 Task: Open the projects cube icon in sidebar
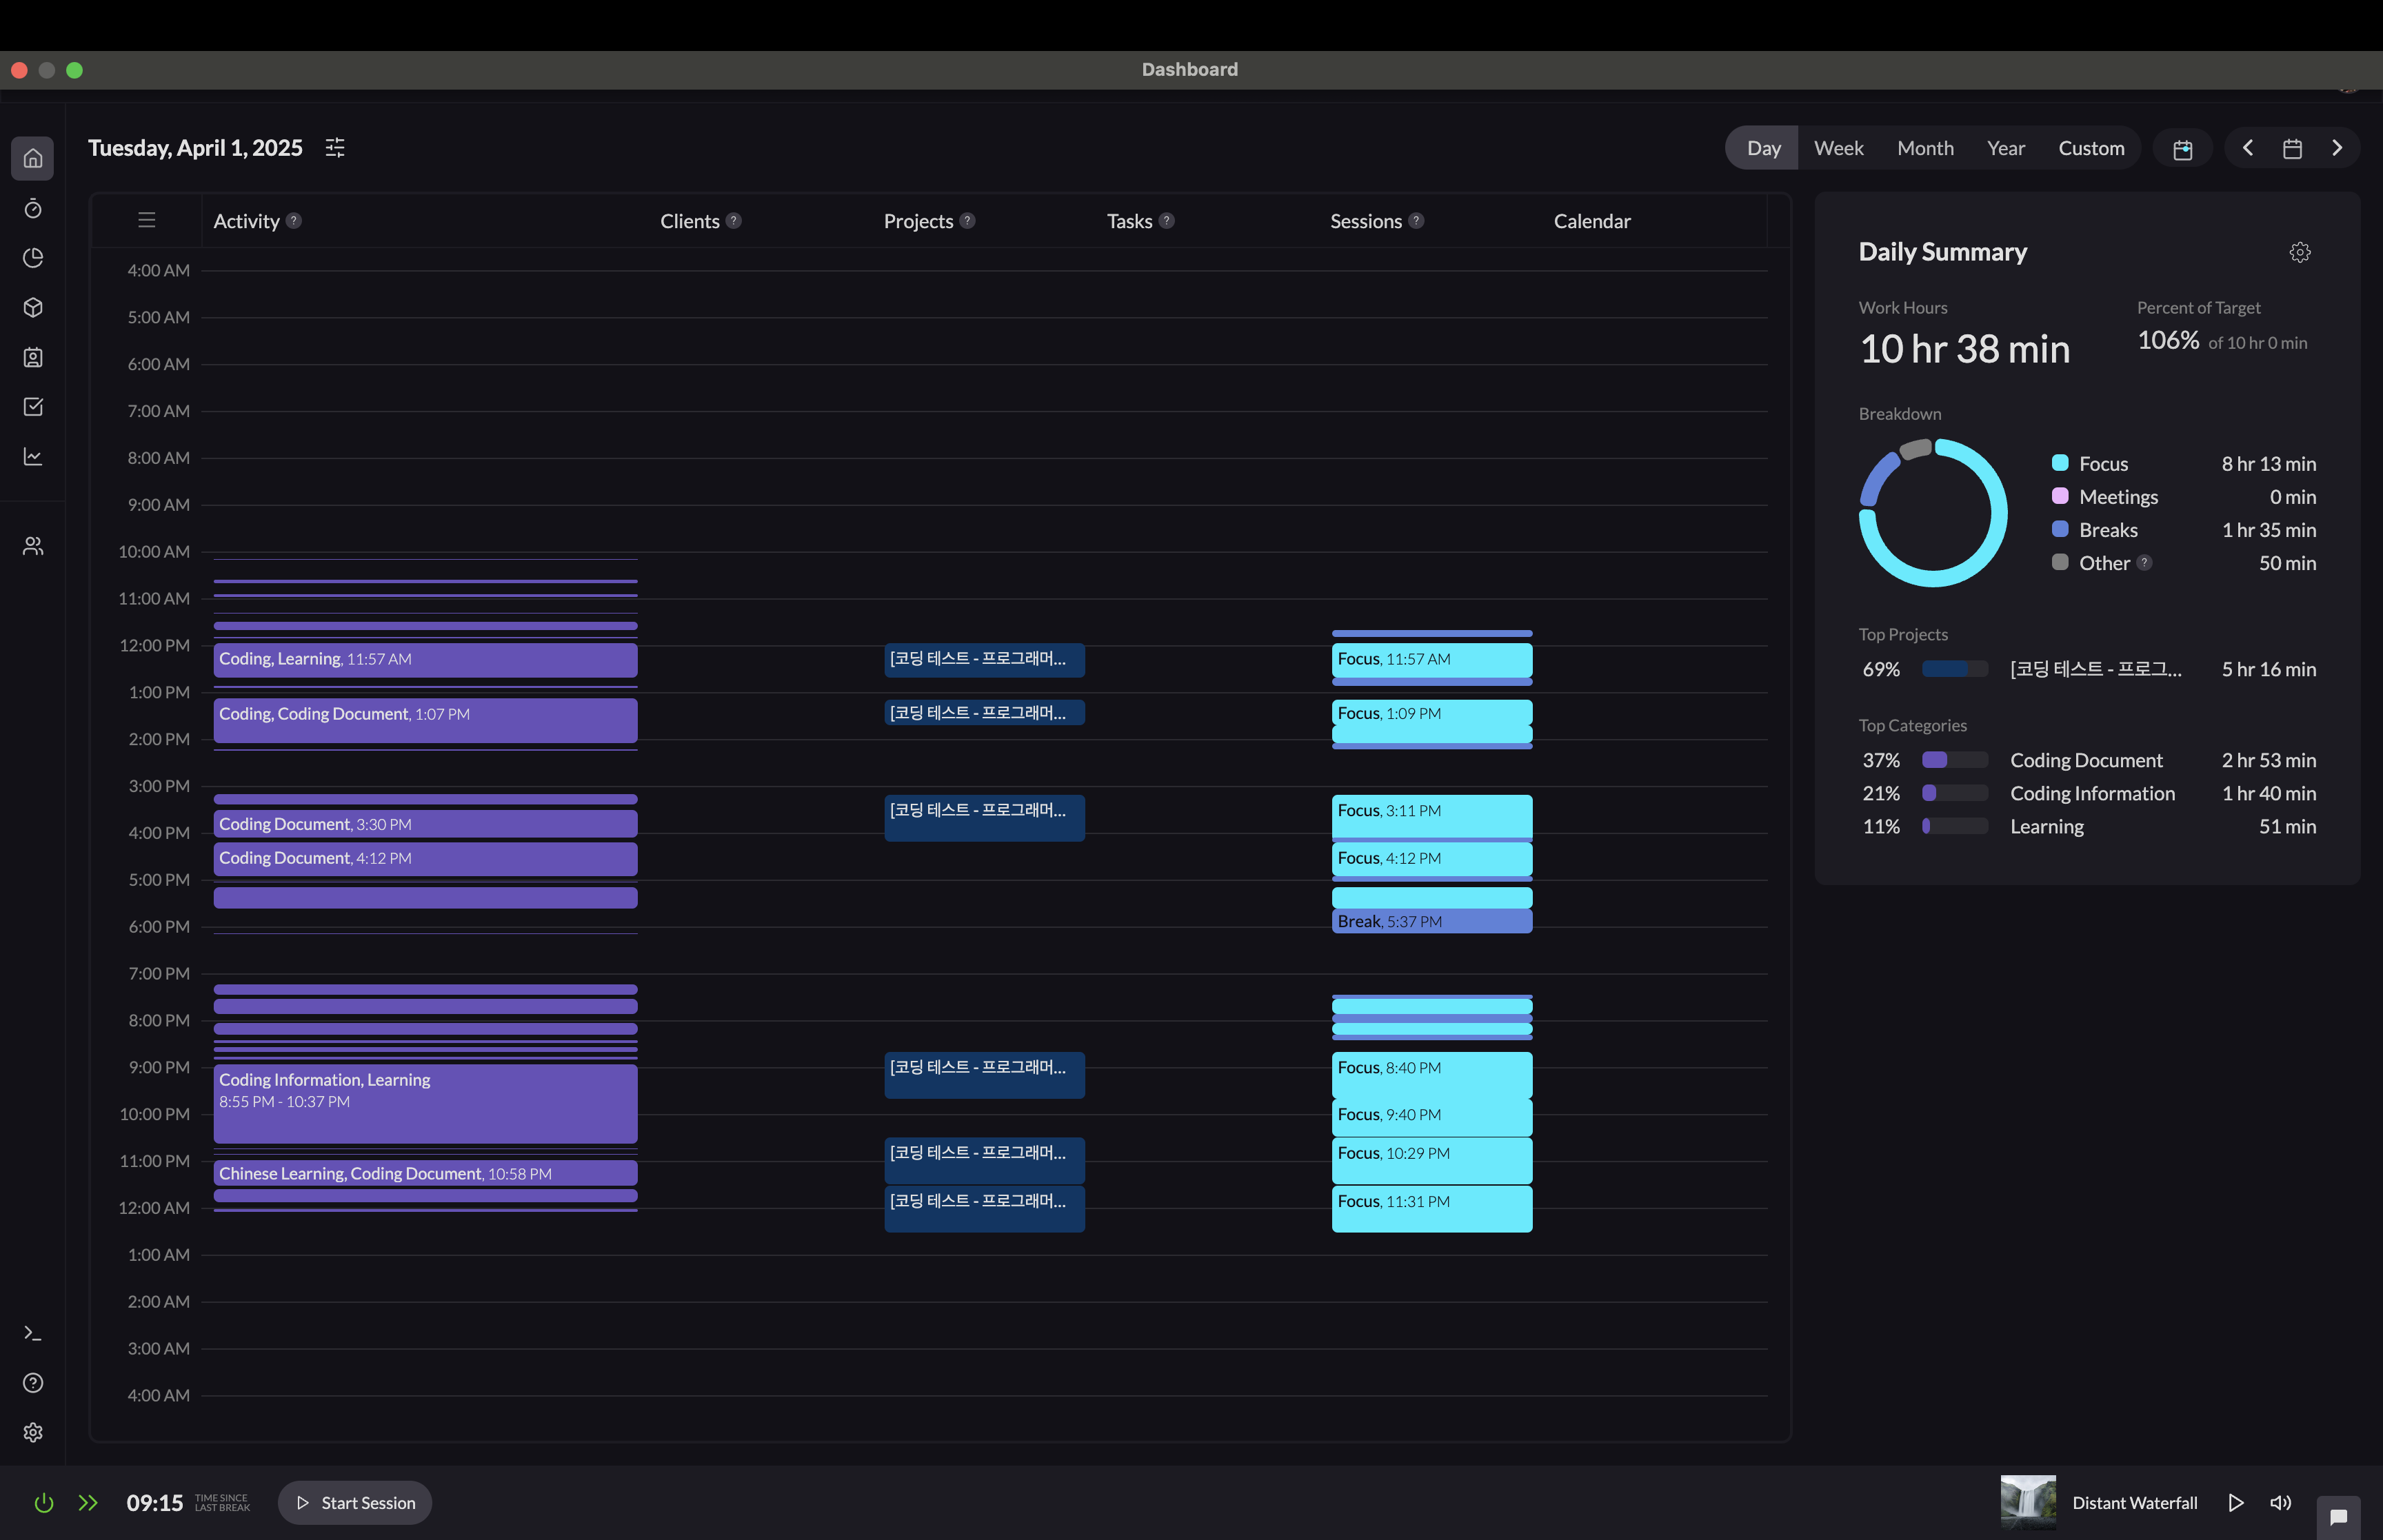pos(33,308)
